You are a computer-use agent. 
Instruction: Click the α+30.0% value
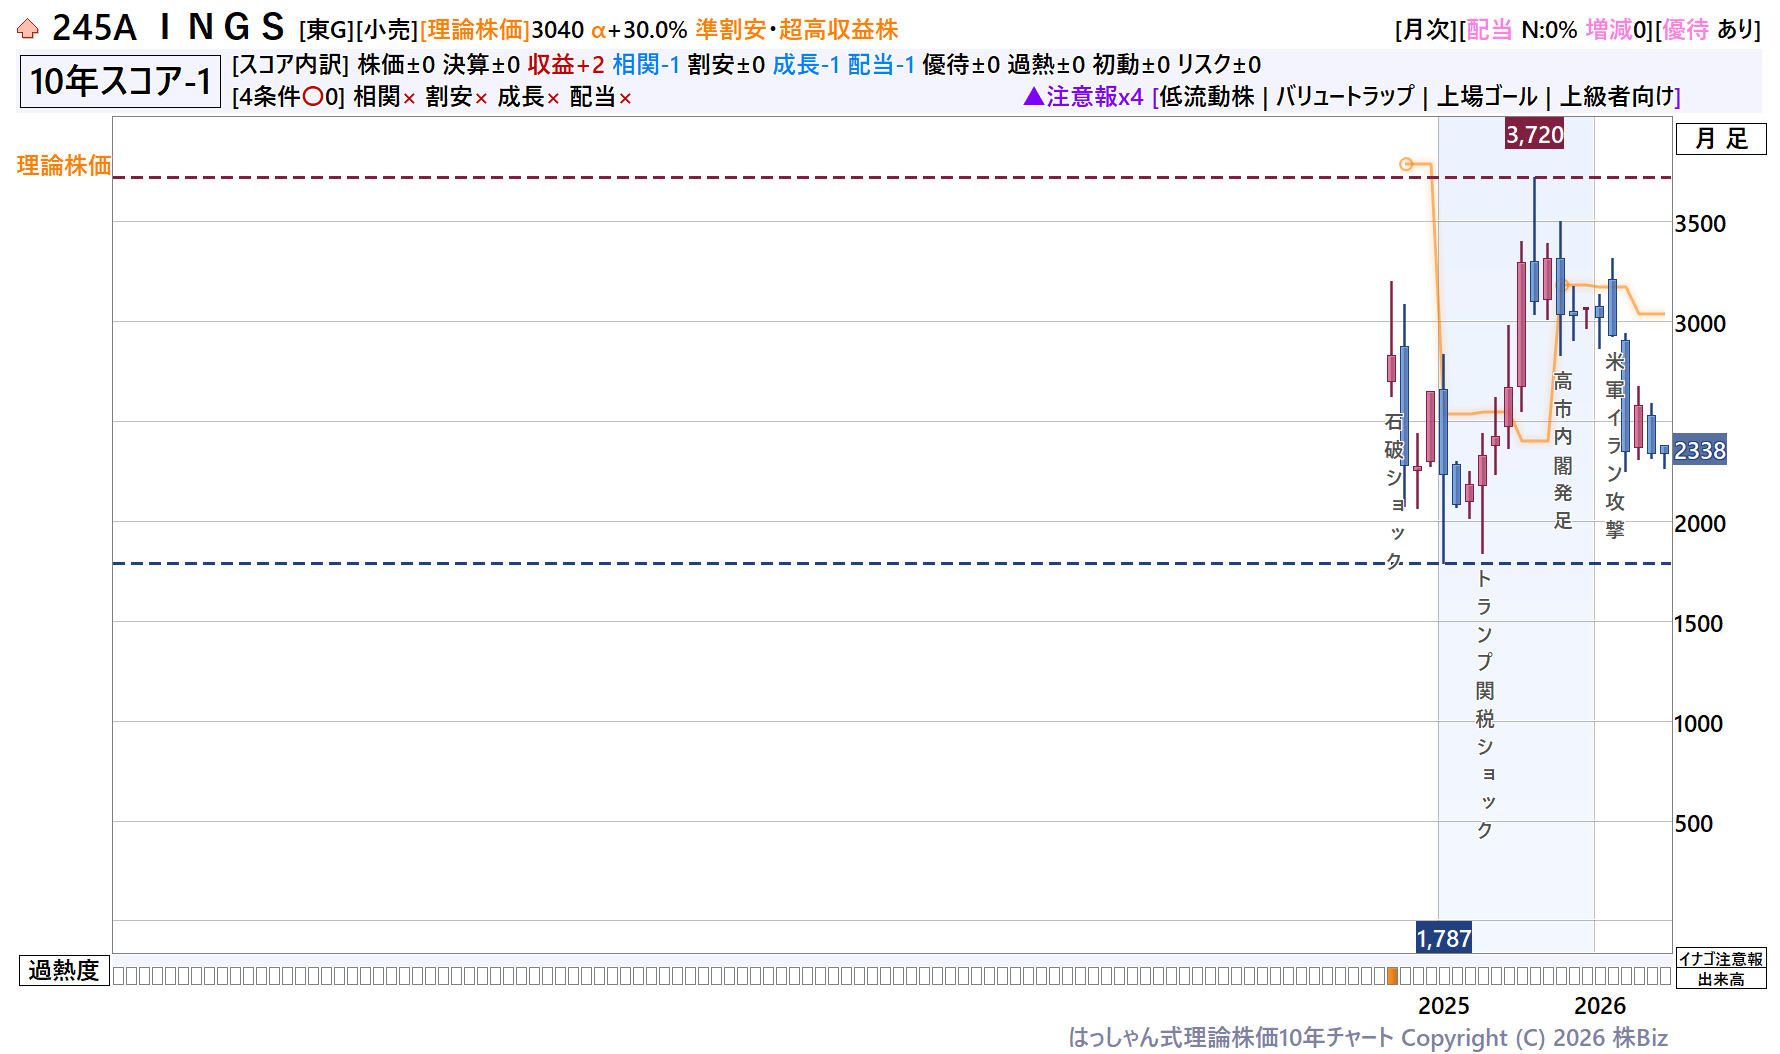639,30
